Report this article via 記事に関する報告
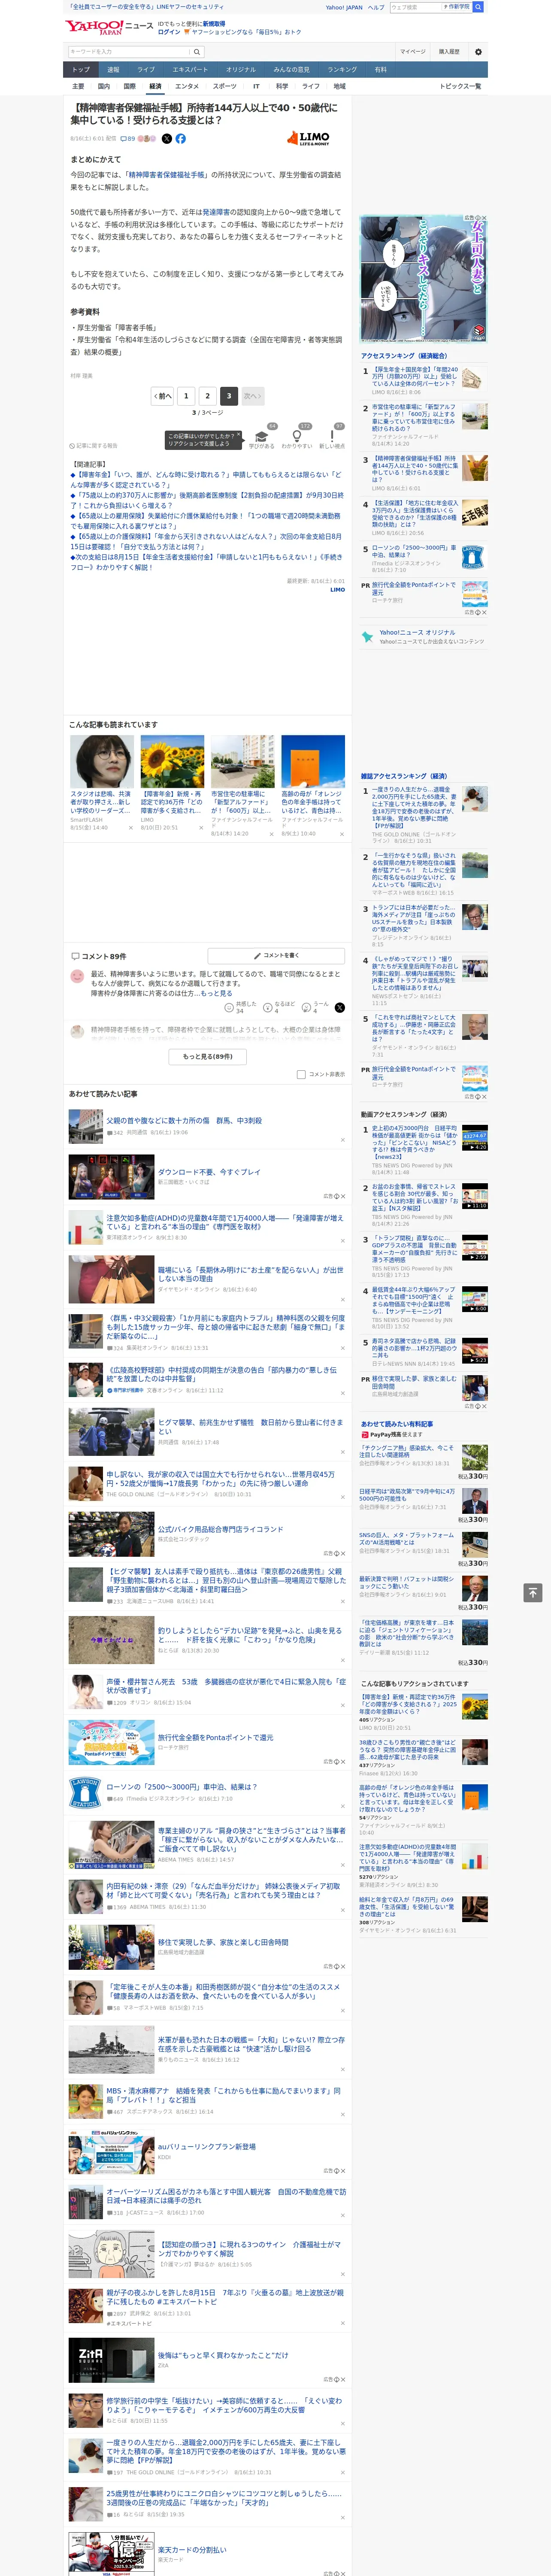This screenshot has width=551, height=2576. click(x=93, y=446)
